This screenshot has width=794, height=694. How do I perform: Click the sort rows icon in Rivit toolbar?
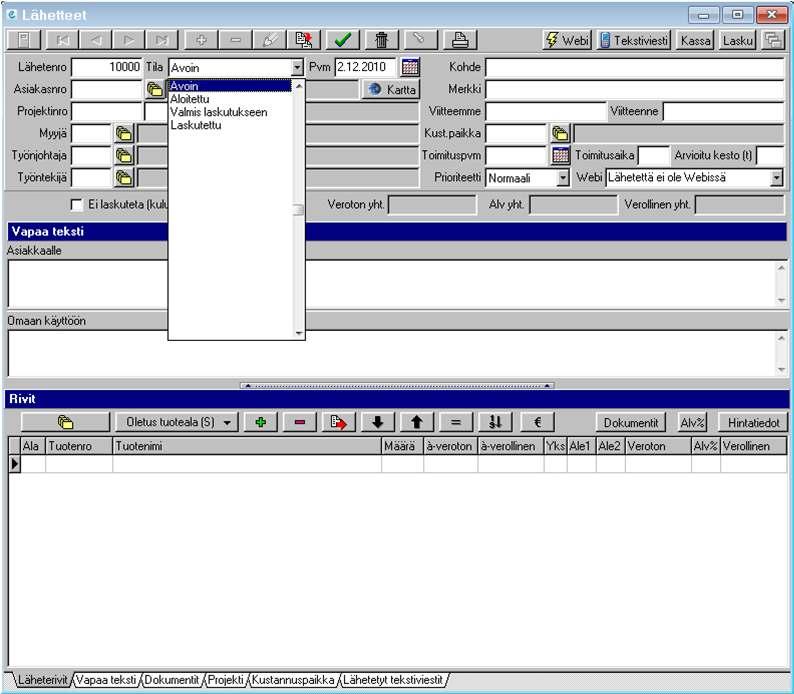495,422
